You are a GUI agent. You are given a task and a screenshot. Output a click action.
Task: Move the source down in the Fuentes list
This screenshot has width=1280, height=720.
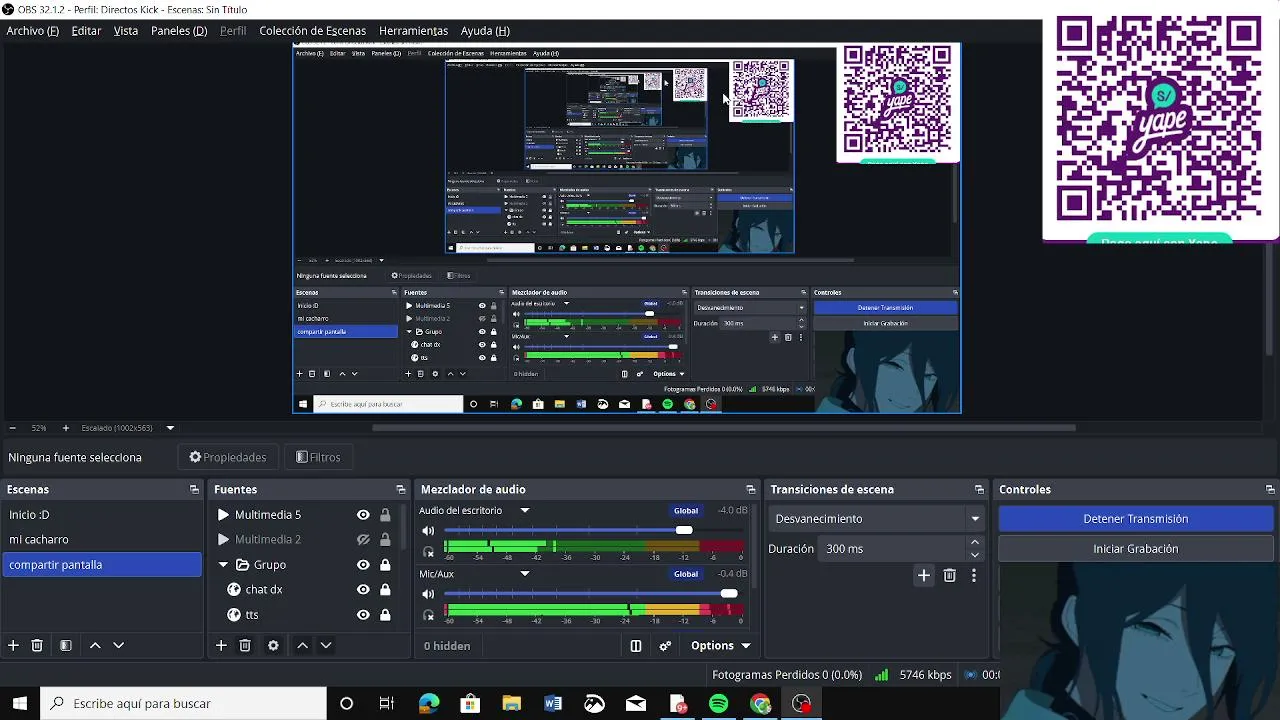[325, 646]
